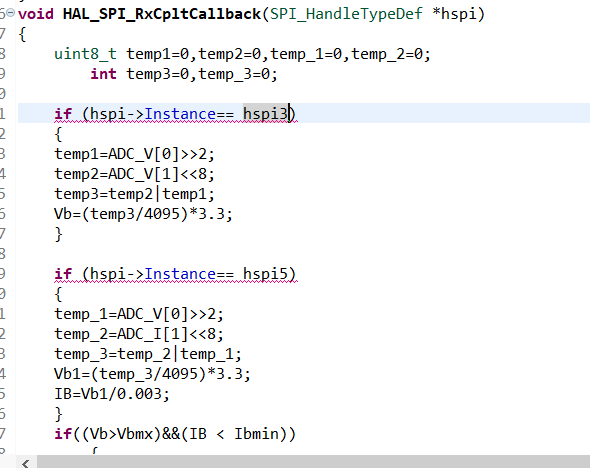Click the void keyword of the function
Viewport: 590px width, 468px height.
coord(36,14)
